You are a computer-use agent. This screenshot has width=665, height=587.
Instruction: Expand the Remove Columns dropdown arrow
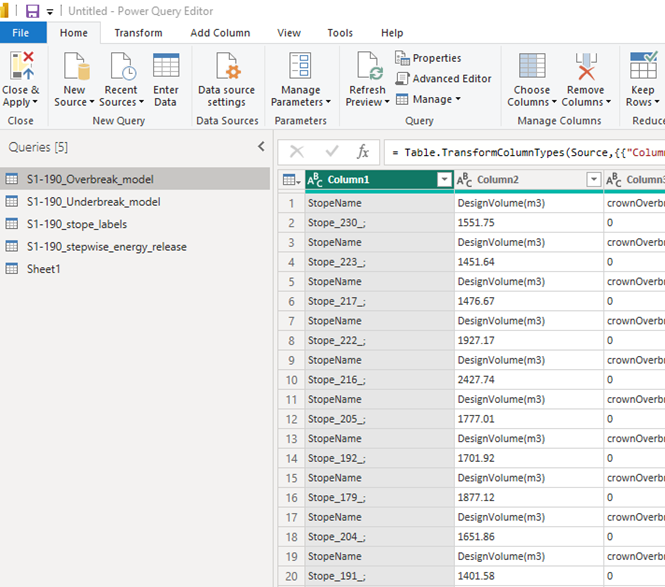click(608, 102)
